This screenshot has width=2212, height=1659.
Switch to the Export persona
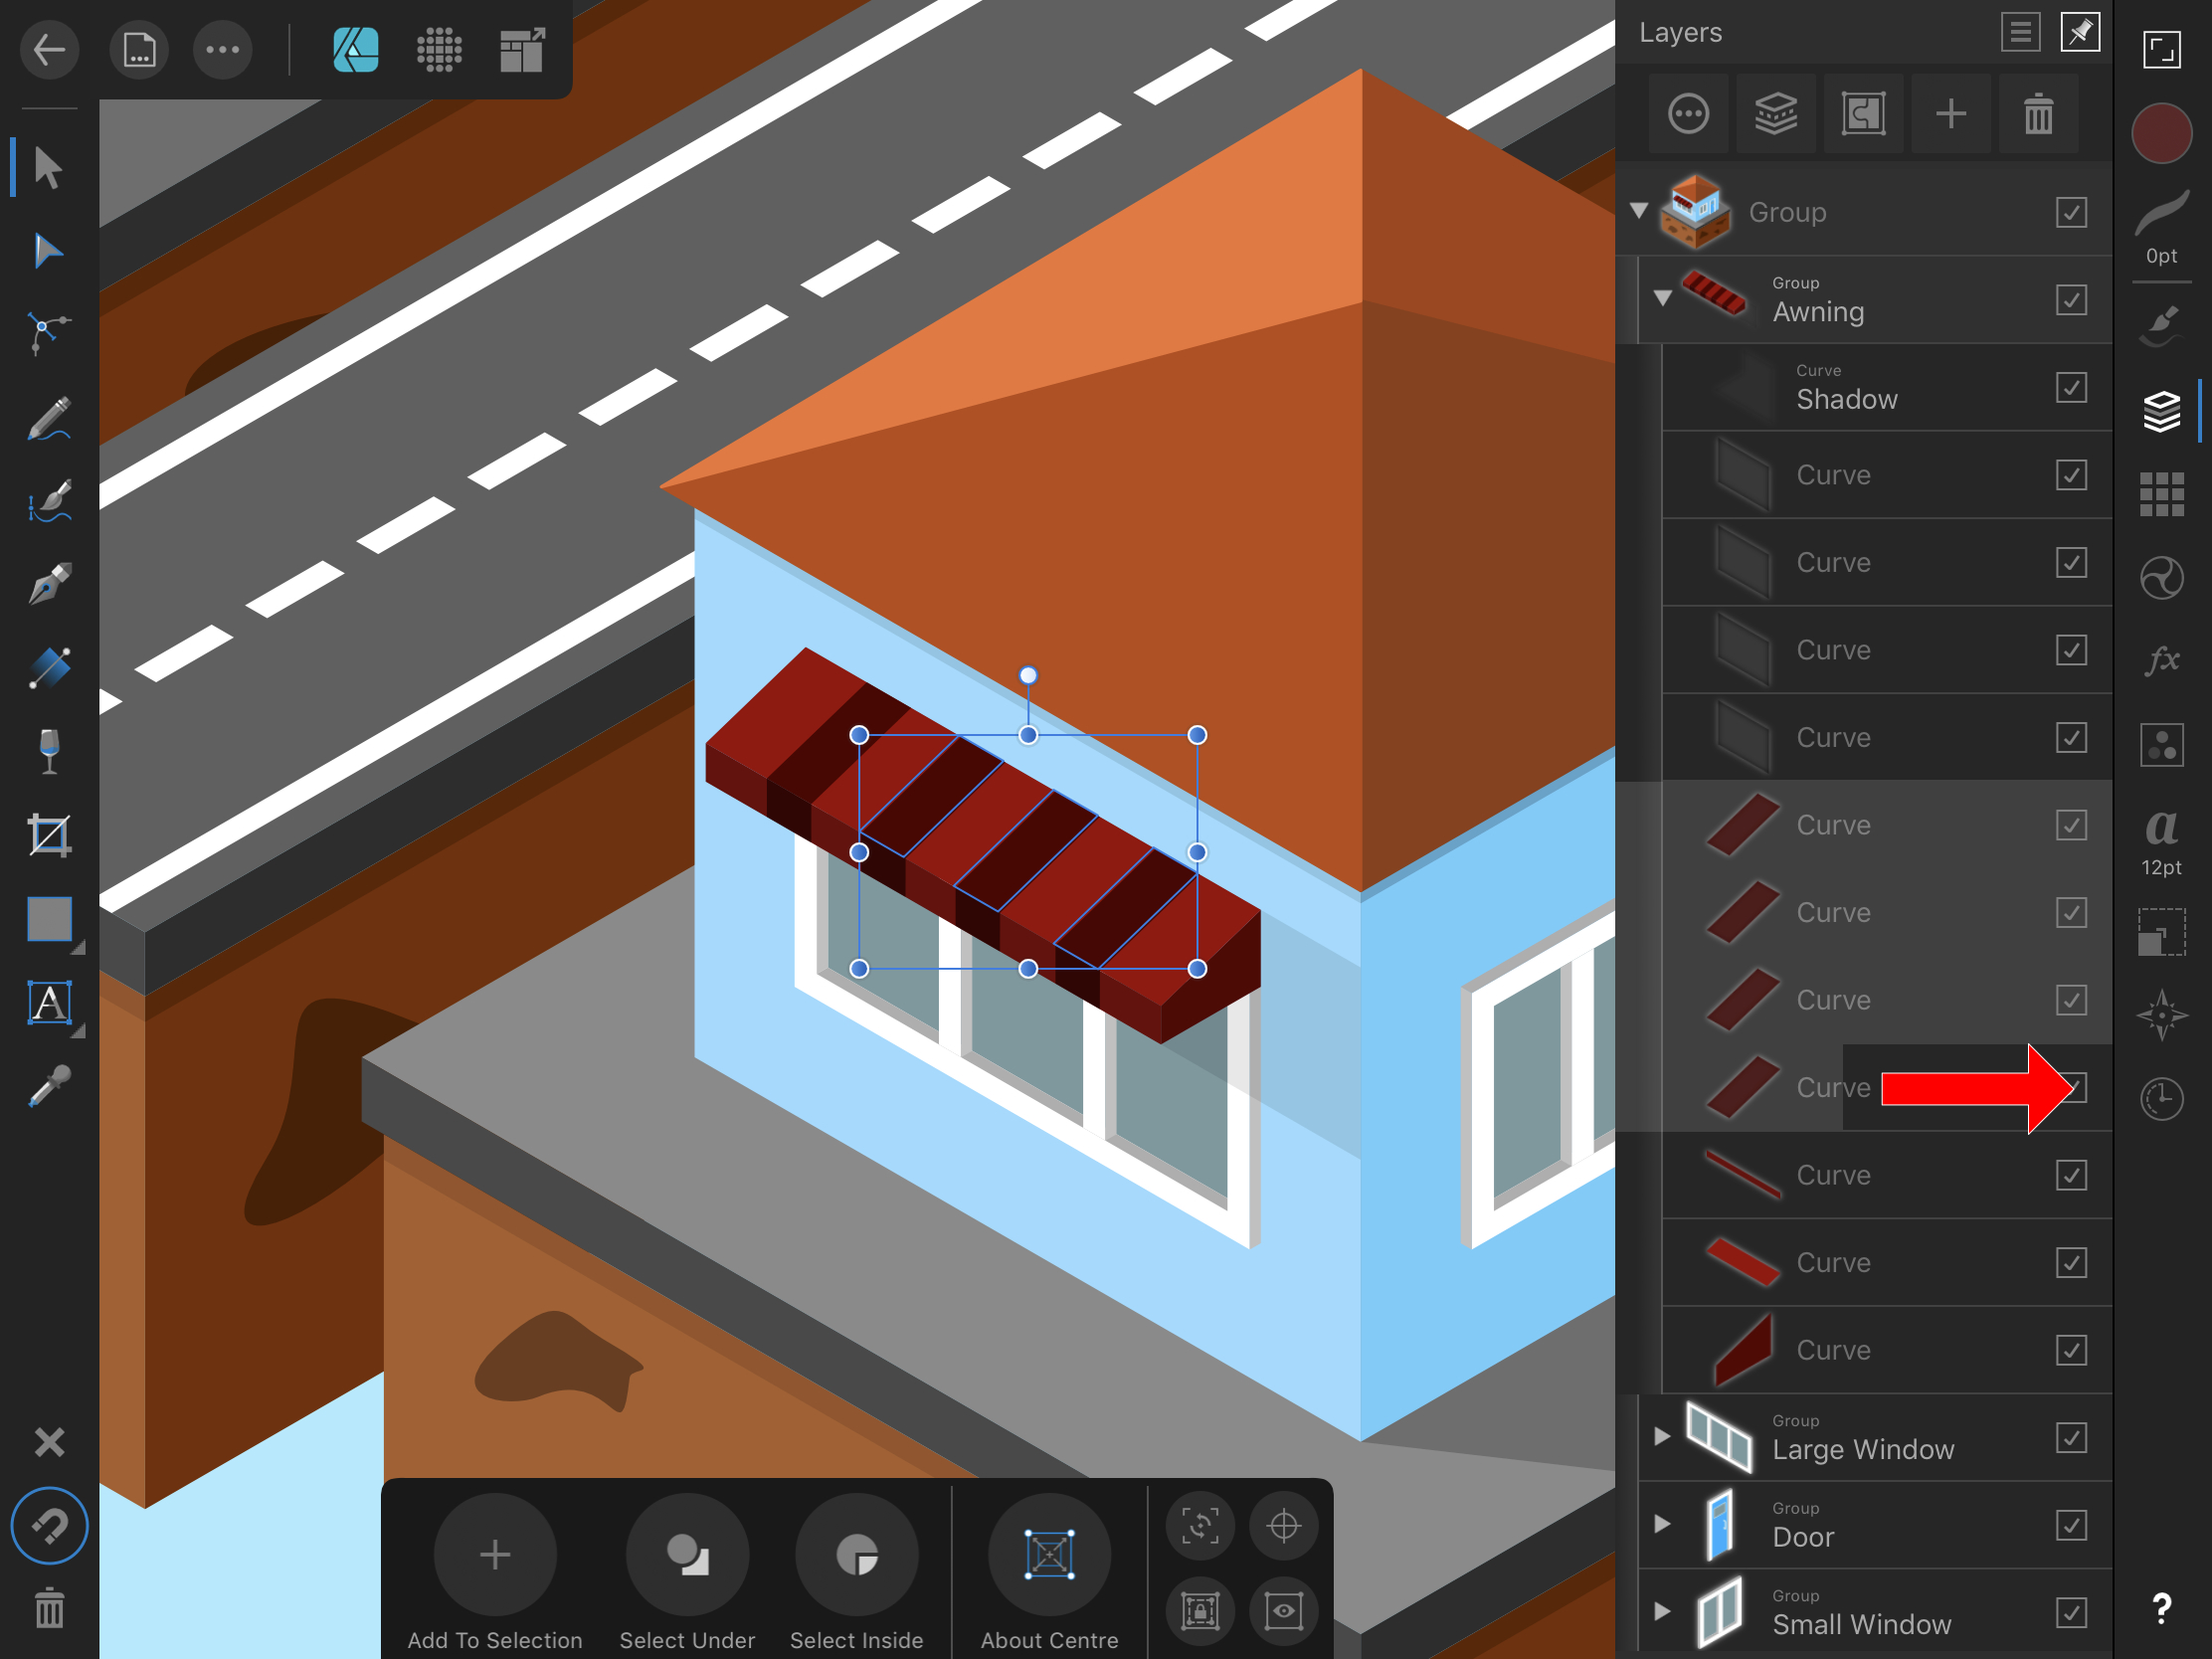click(521, 49)
